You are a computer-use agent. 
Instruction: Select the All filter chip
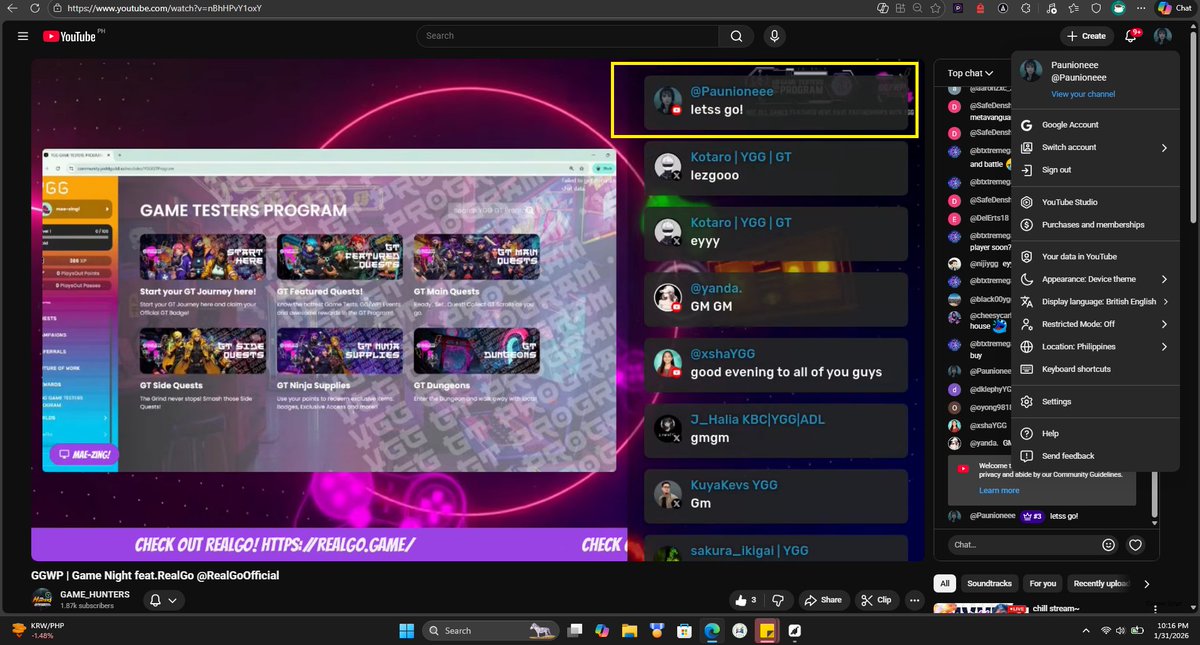point(944,583)
